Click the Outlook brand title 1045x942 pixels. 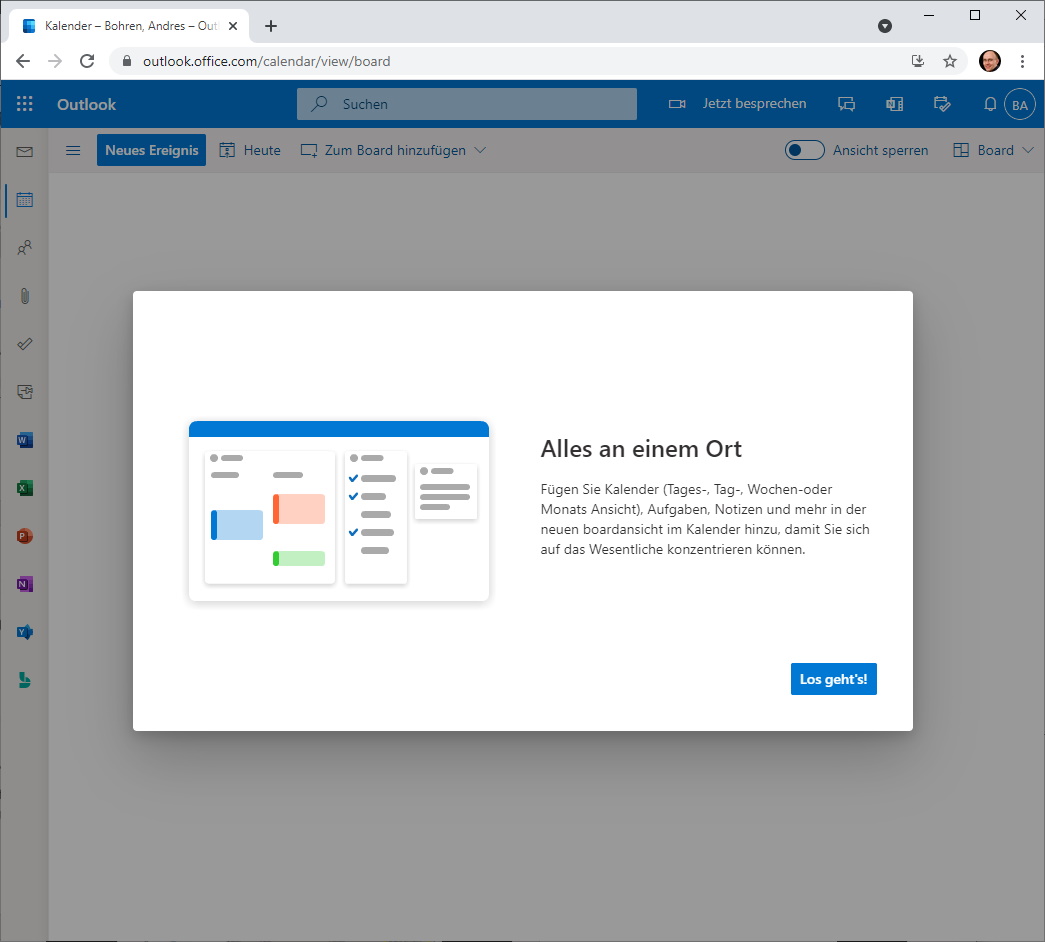pos(87,105)
